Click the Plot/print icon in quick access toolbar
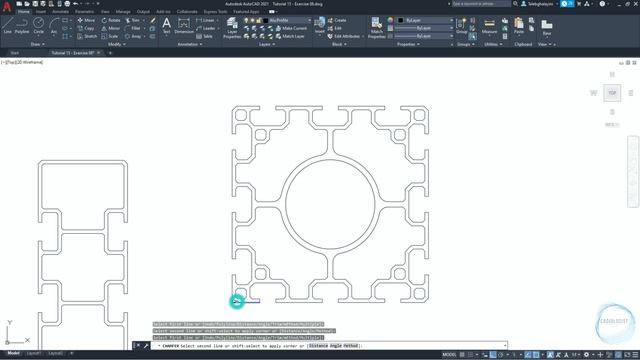The height and width of the screenshot is (360, 640). coord(67,4)
